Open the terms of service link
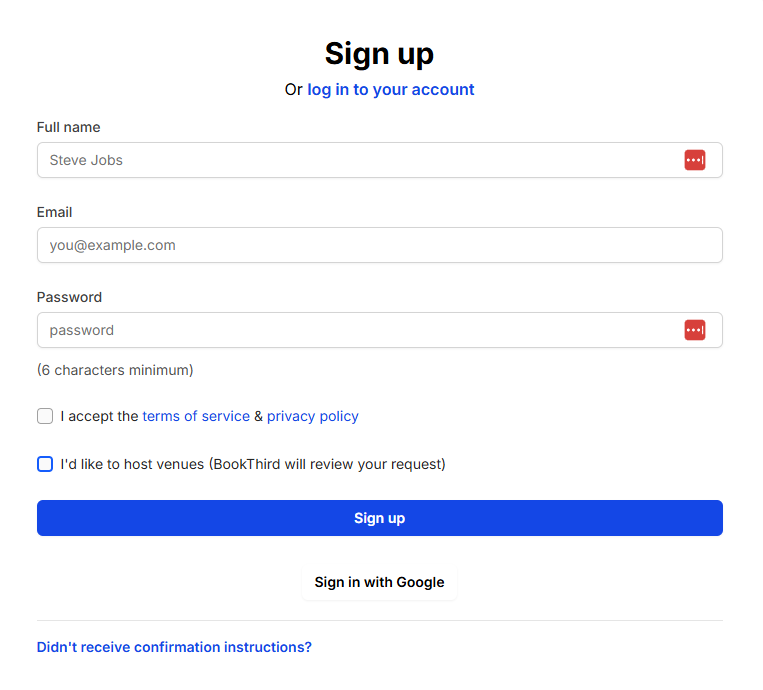The width and height of the screenshot is (763, 690). click(196, 416)
